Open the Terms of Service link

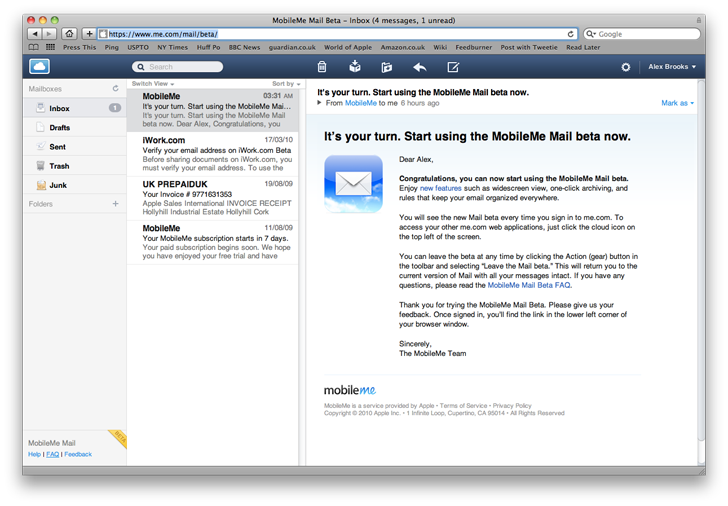click(463, 406)
